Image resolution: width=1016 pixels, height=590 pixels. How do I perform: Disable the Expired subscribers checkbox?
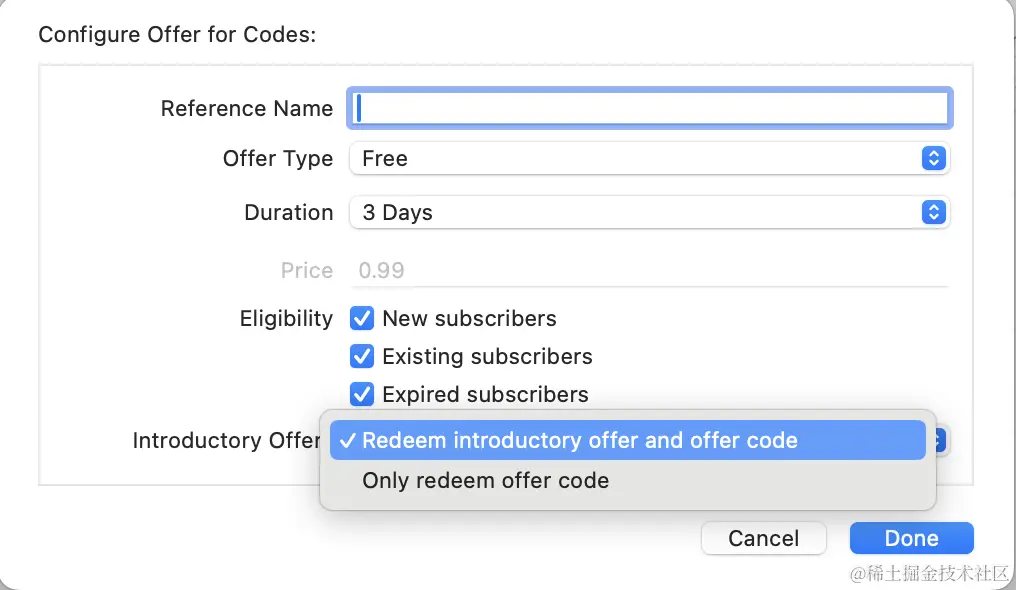[362, 394]
